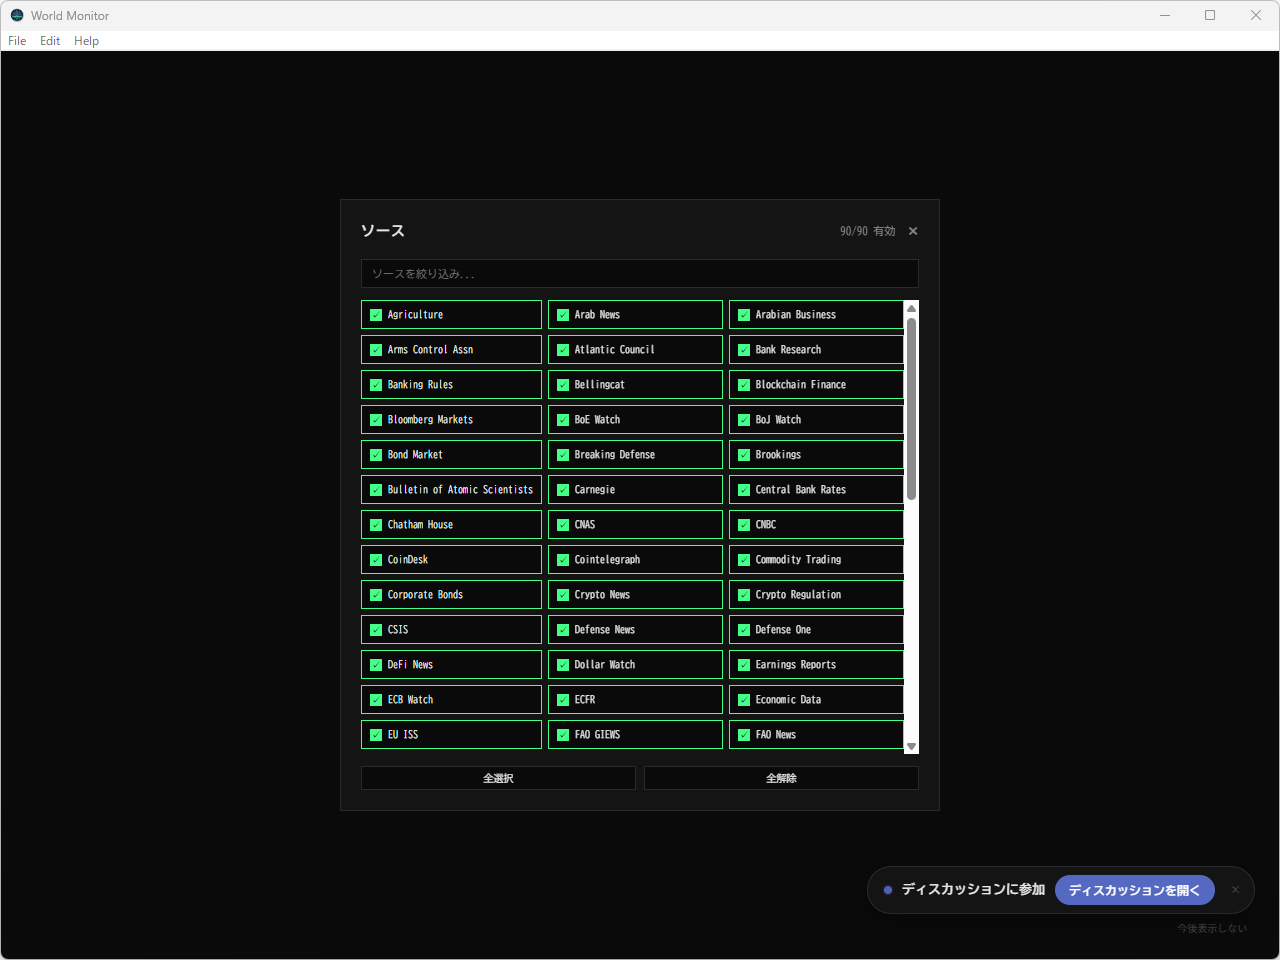Close the ソース sources dialog

pos(913,231)
